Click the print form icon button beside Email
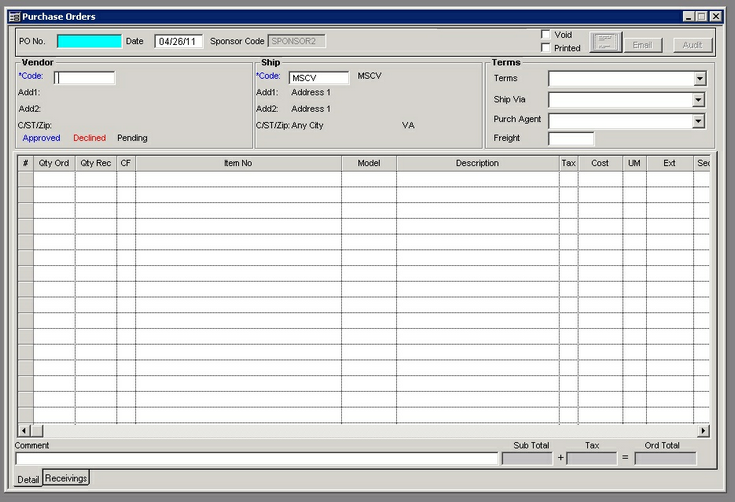Screen dimensions: 735x502 (604, 42)
